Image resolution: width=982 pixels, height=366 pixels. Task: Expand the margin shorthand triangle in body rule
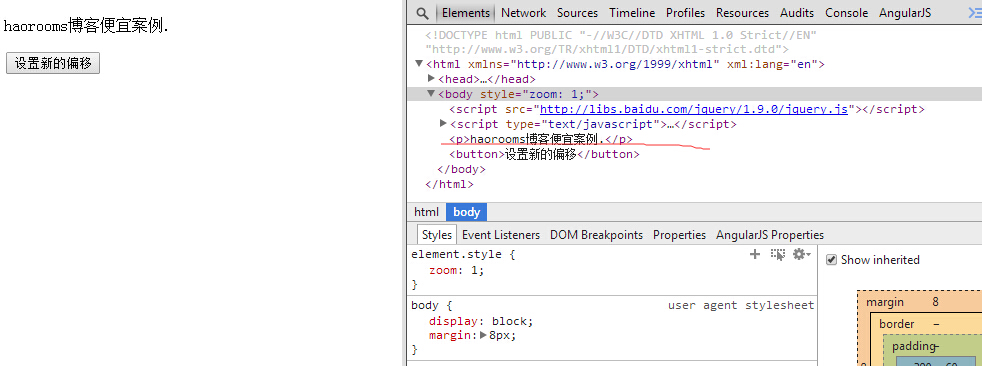click(483, 335)
